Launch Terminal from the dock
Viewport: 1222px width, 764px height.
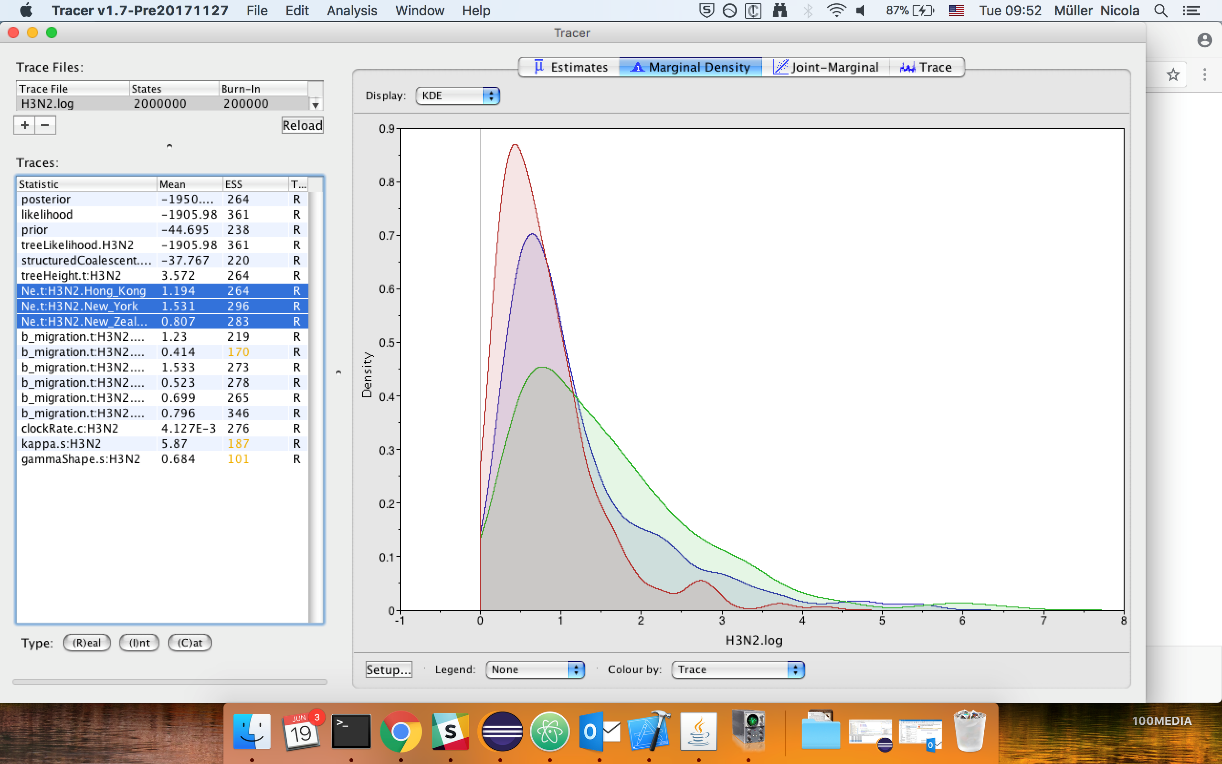pyautogui.click(x=351, y=732)
